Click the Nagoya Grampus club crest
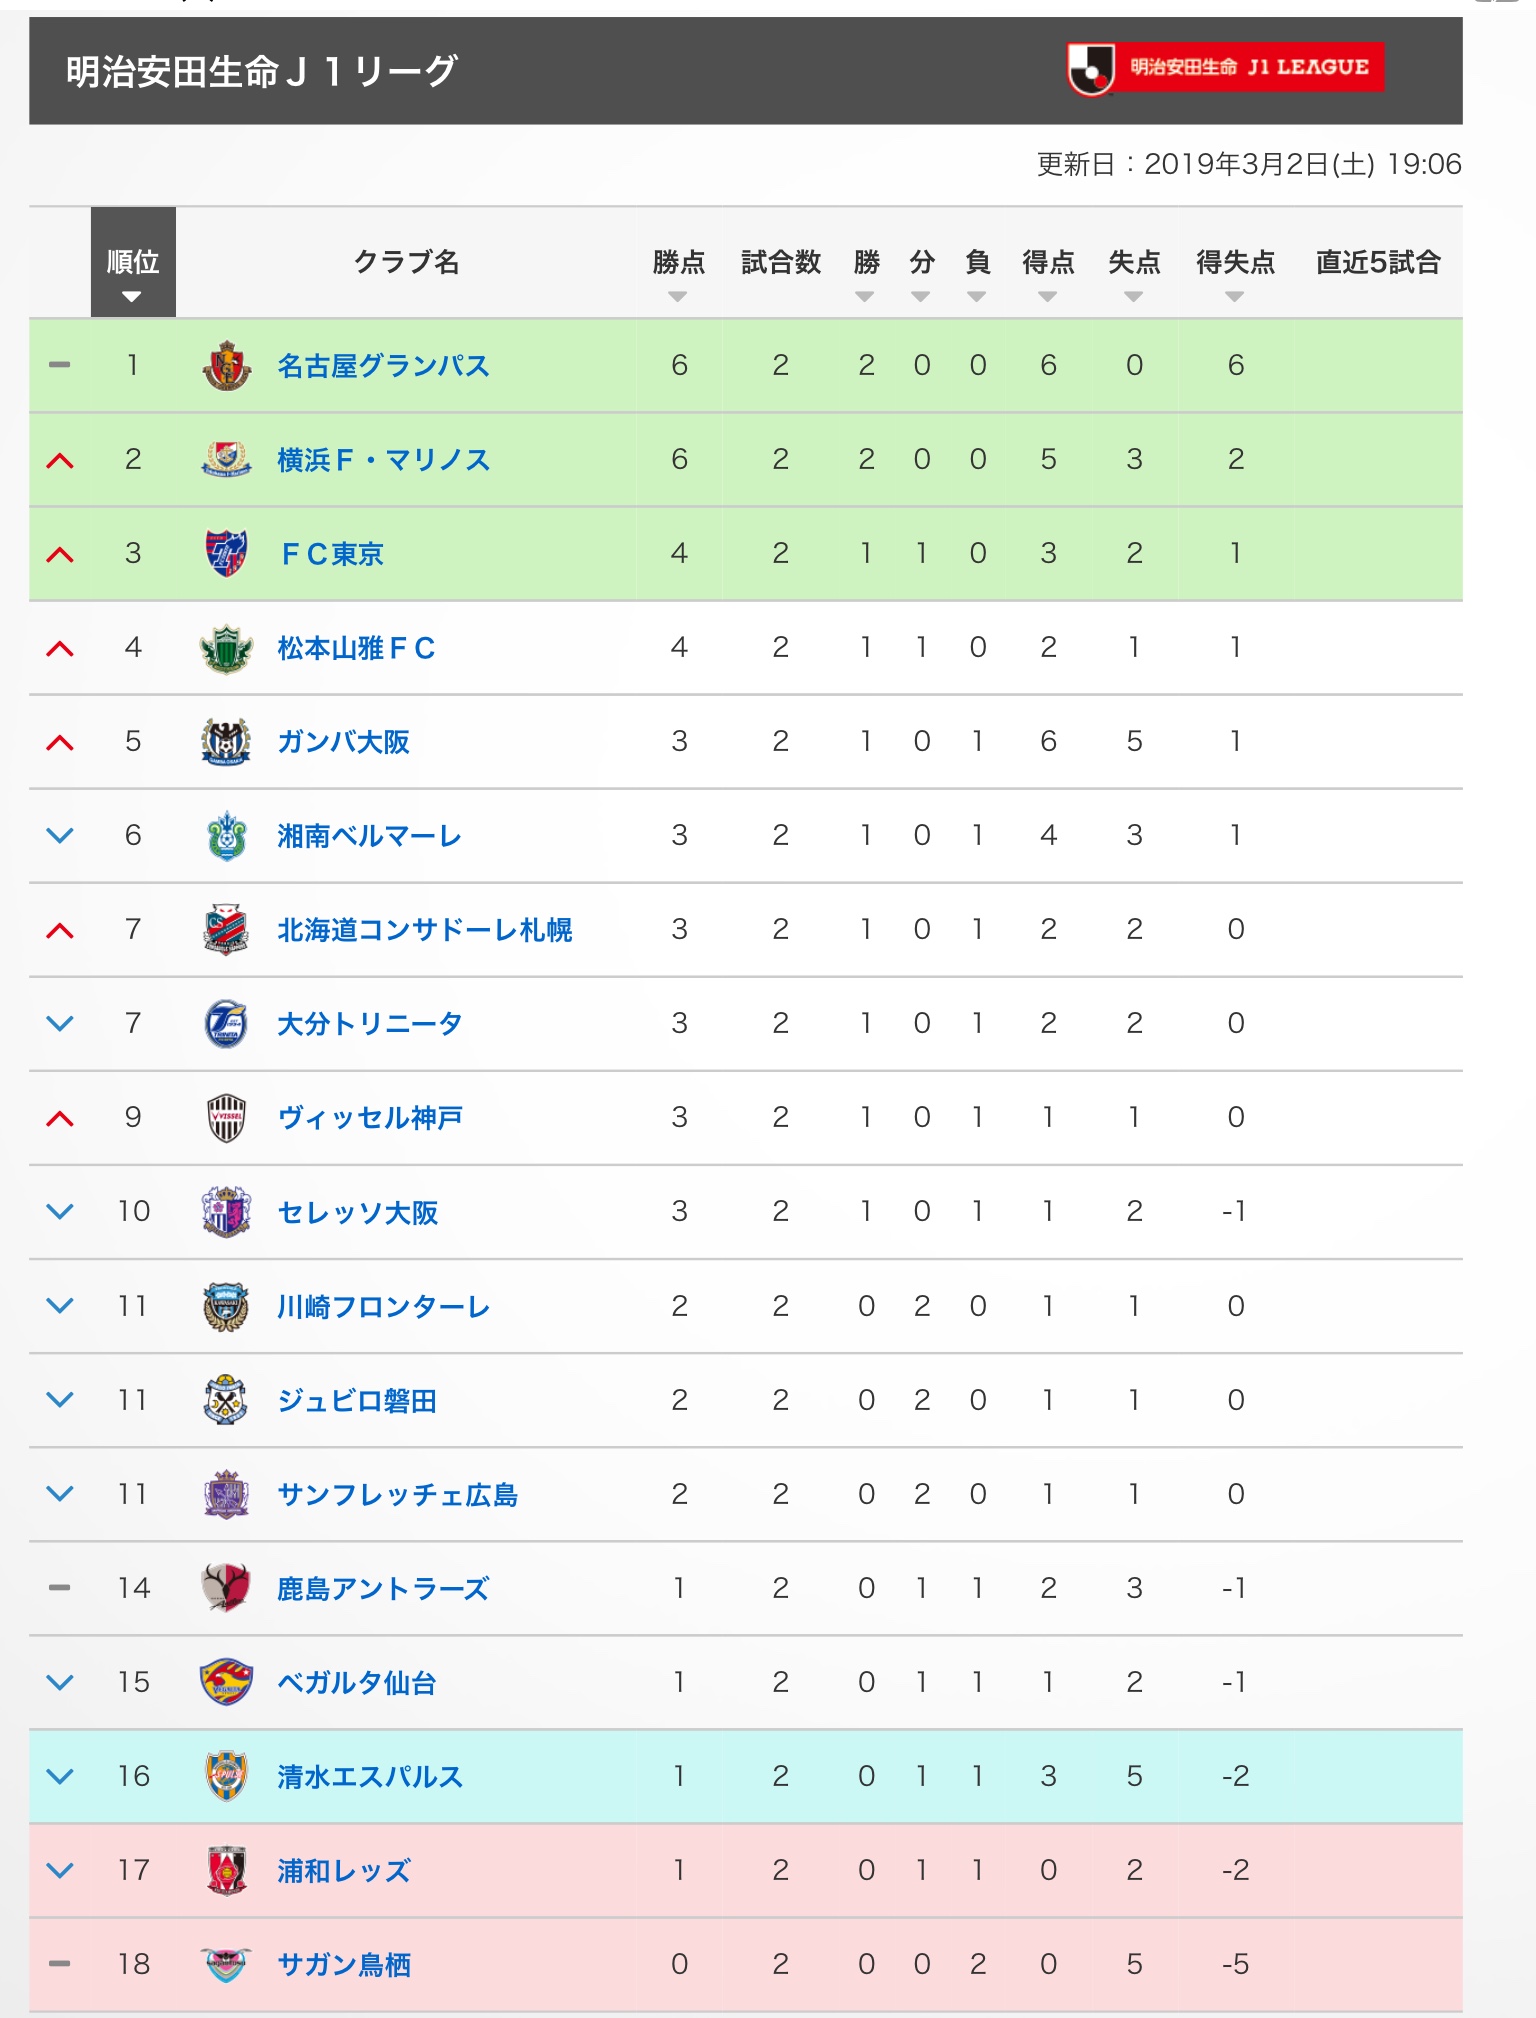The width and height of the screenshot is (1536, 2018). pos(226,366)
